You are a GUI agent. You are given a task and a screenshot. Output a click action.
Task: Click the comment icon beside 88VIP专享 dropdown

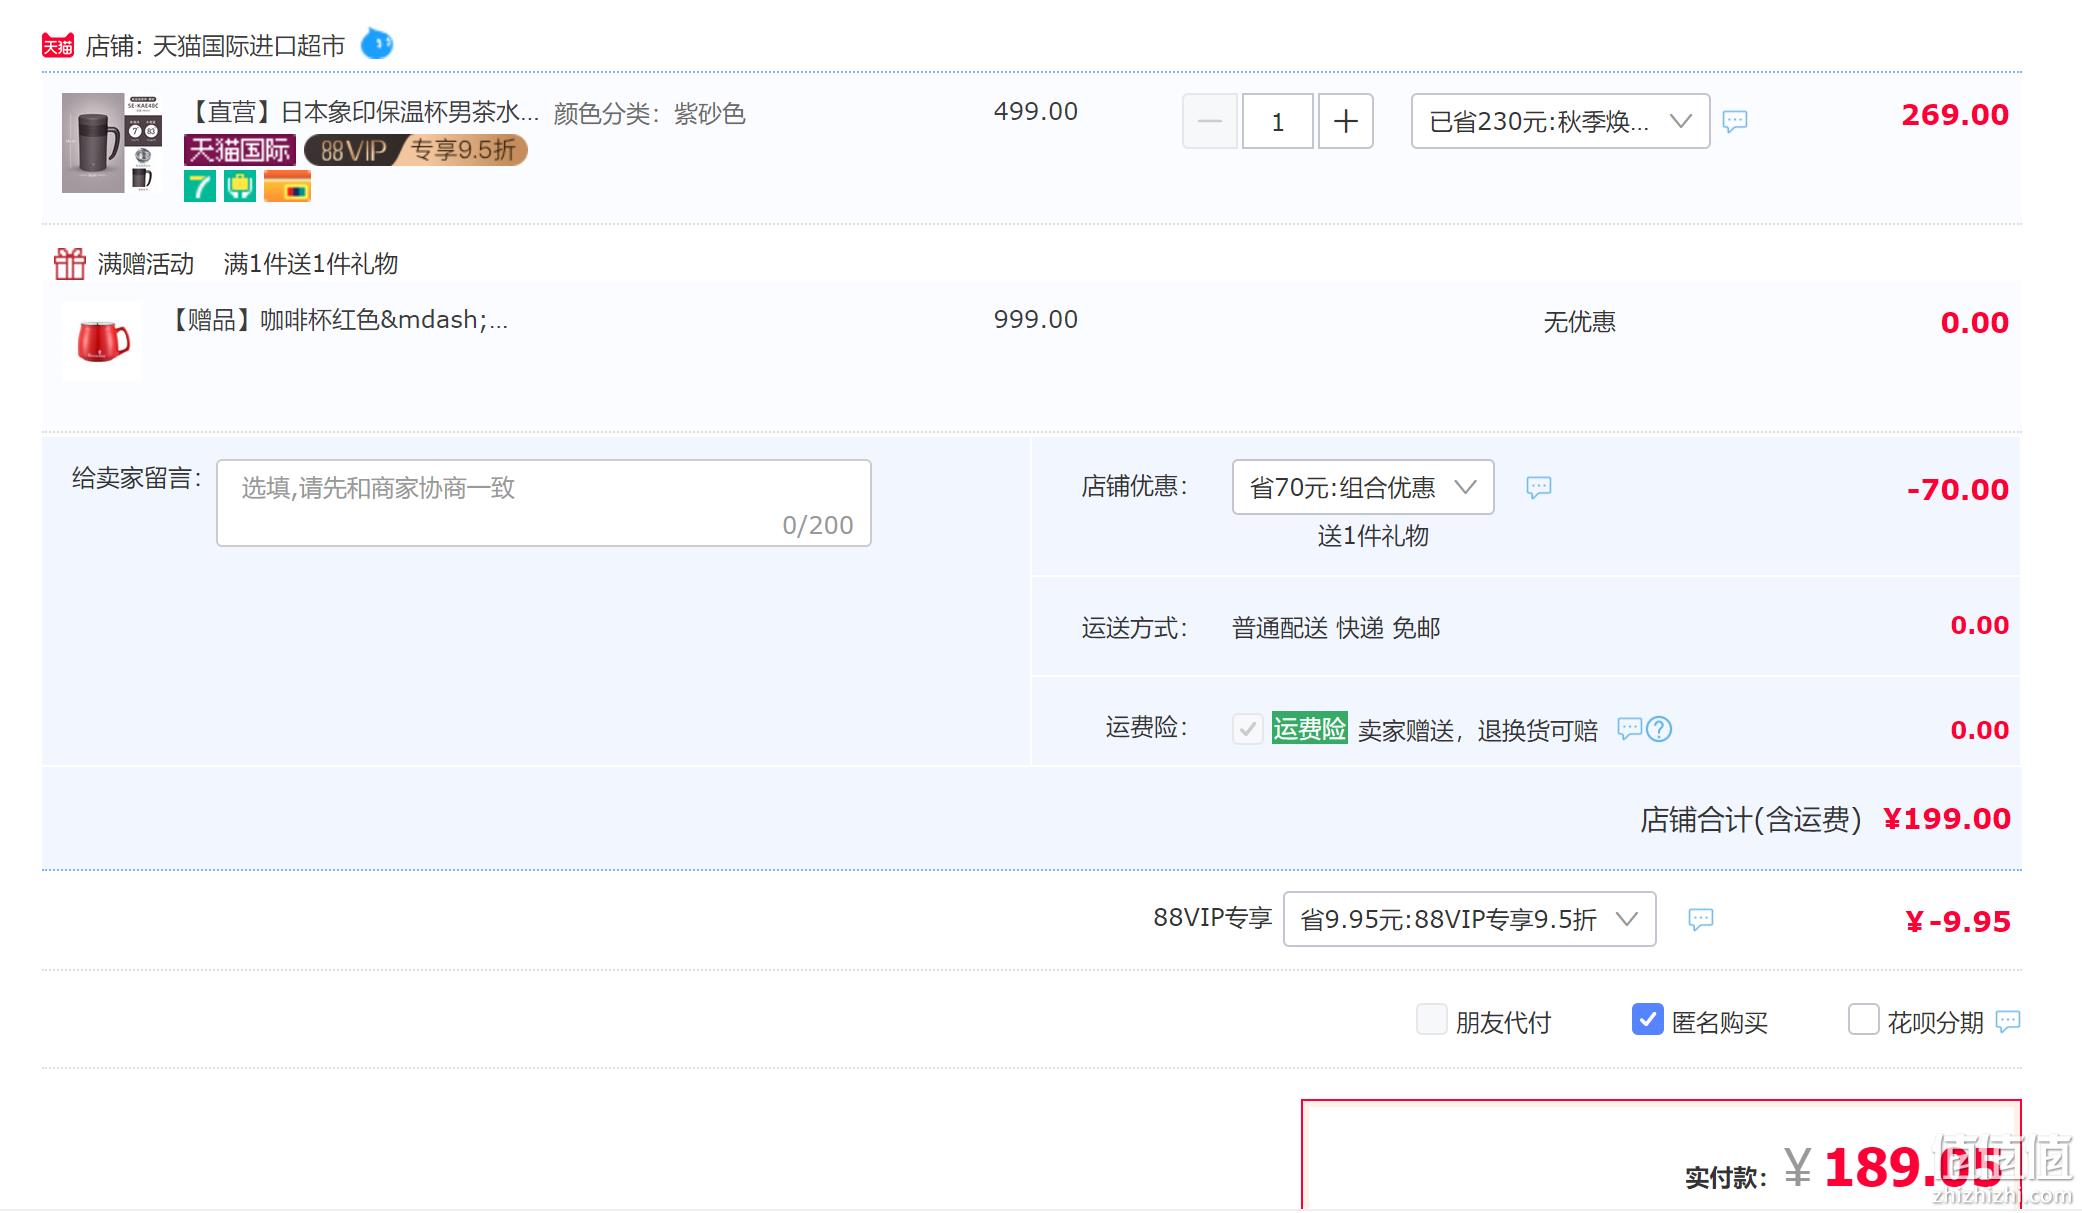[1701, 919]
